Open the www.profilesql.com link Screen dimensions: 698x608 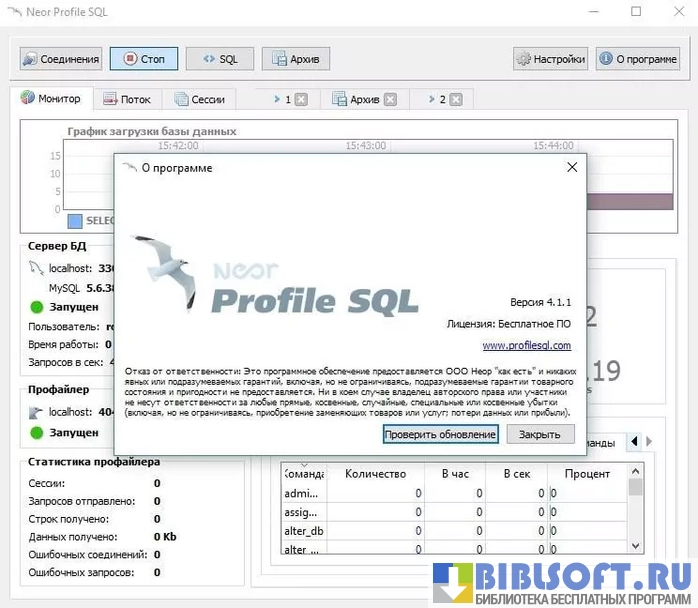(x=526, y=346)
